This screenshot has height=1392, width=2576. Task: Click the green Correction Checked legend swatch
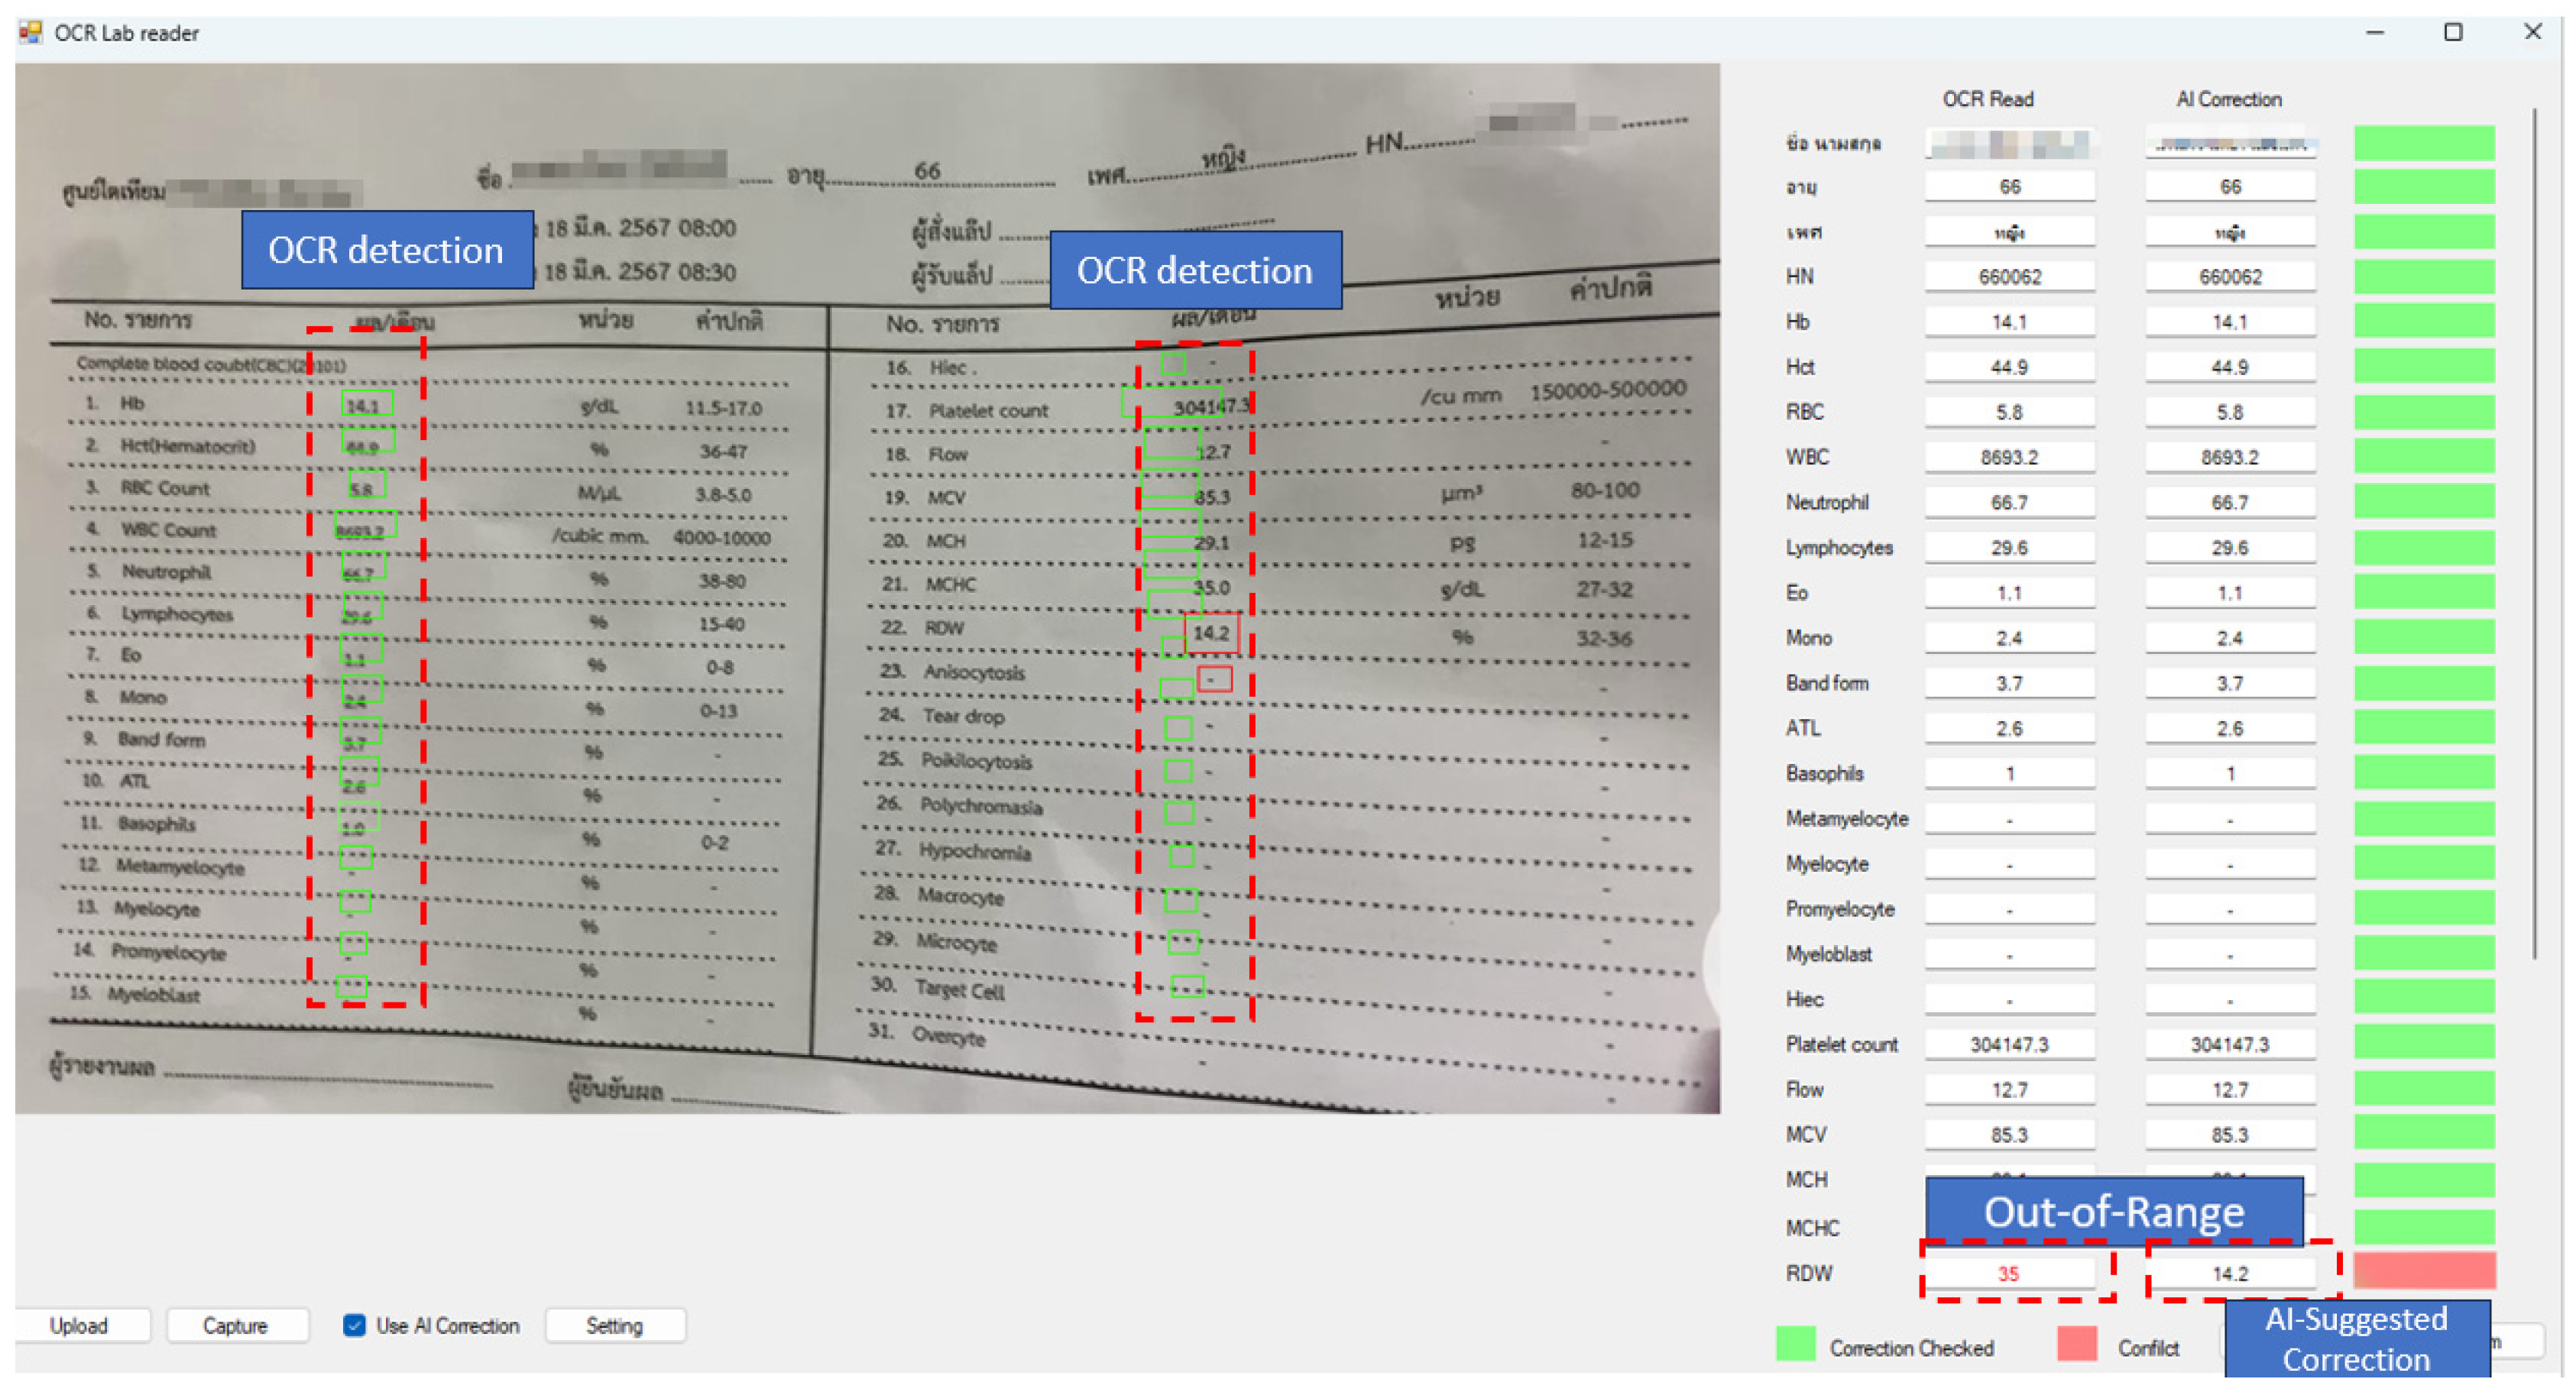(1795, 1344)
